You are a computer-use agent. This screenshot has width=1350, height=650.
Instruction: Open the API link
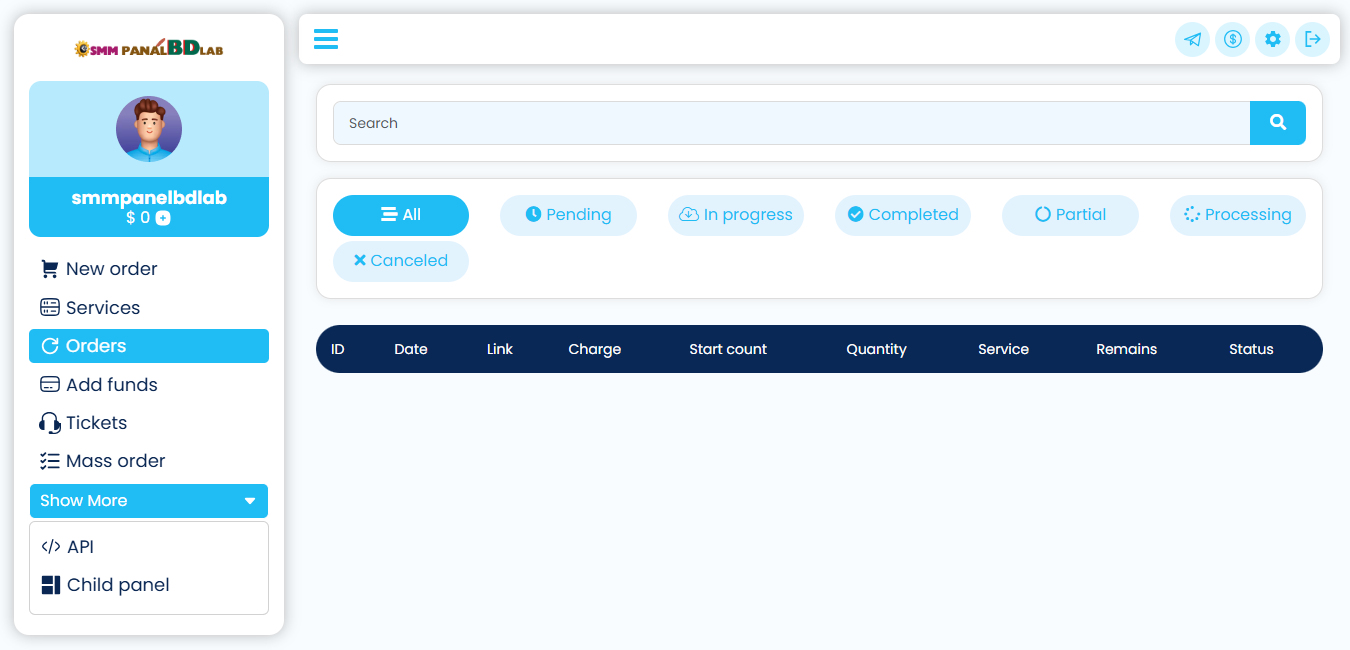pos(80,547)
